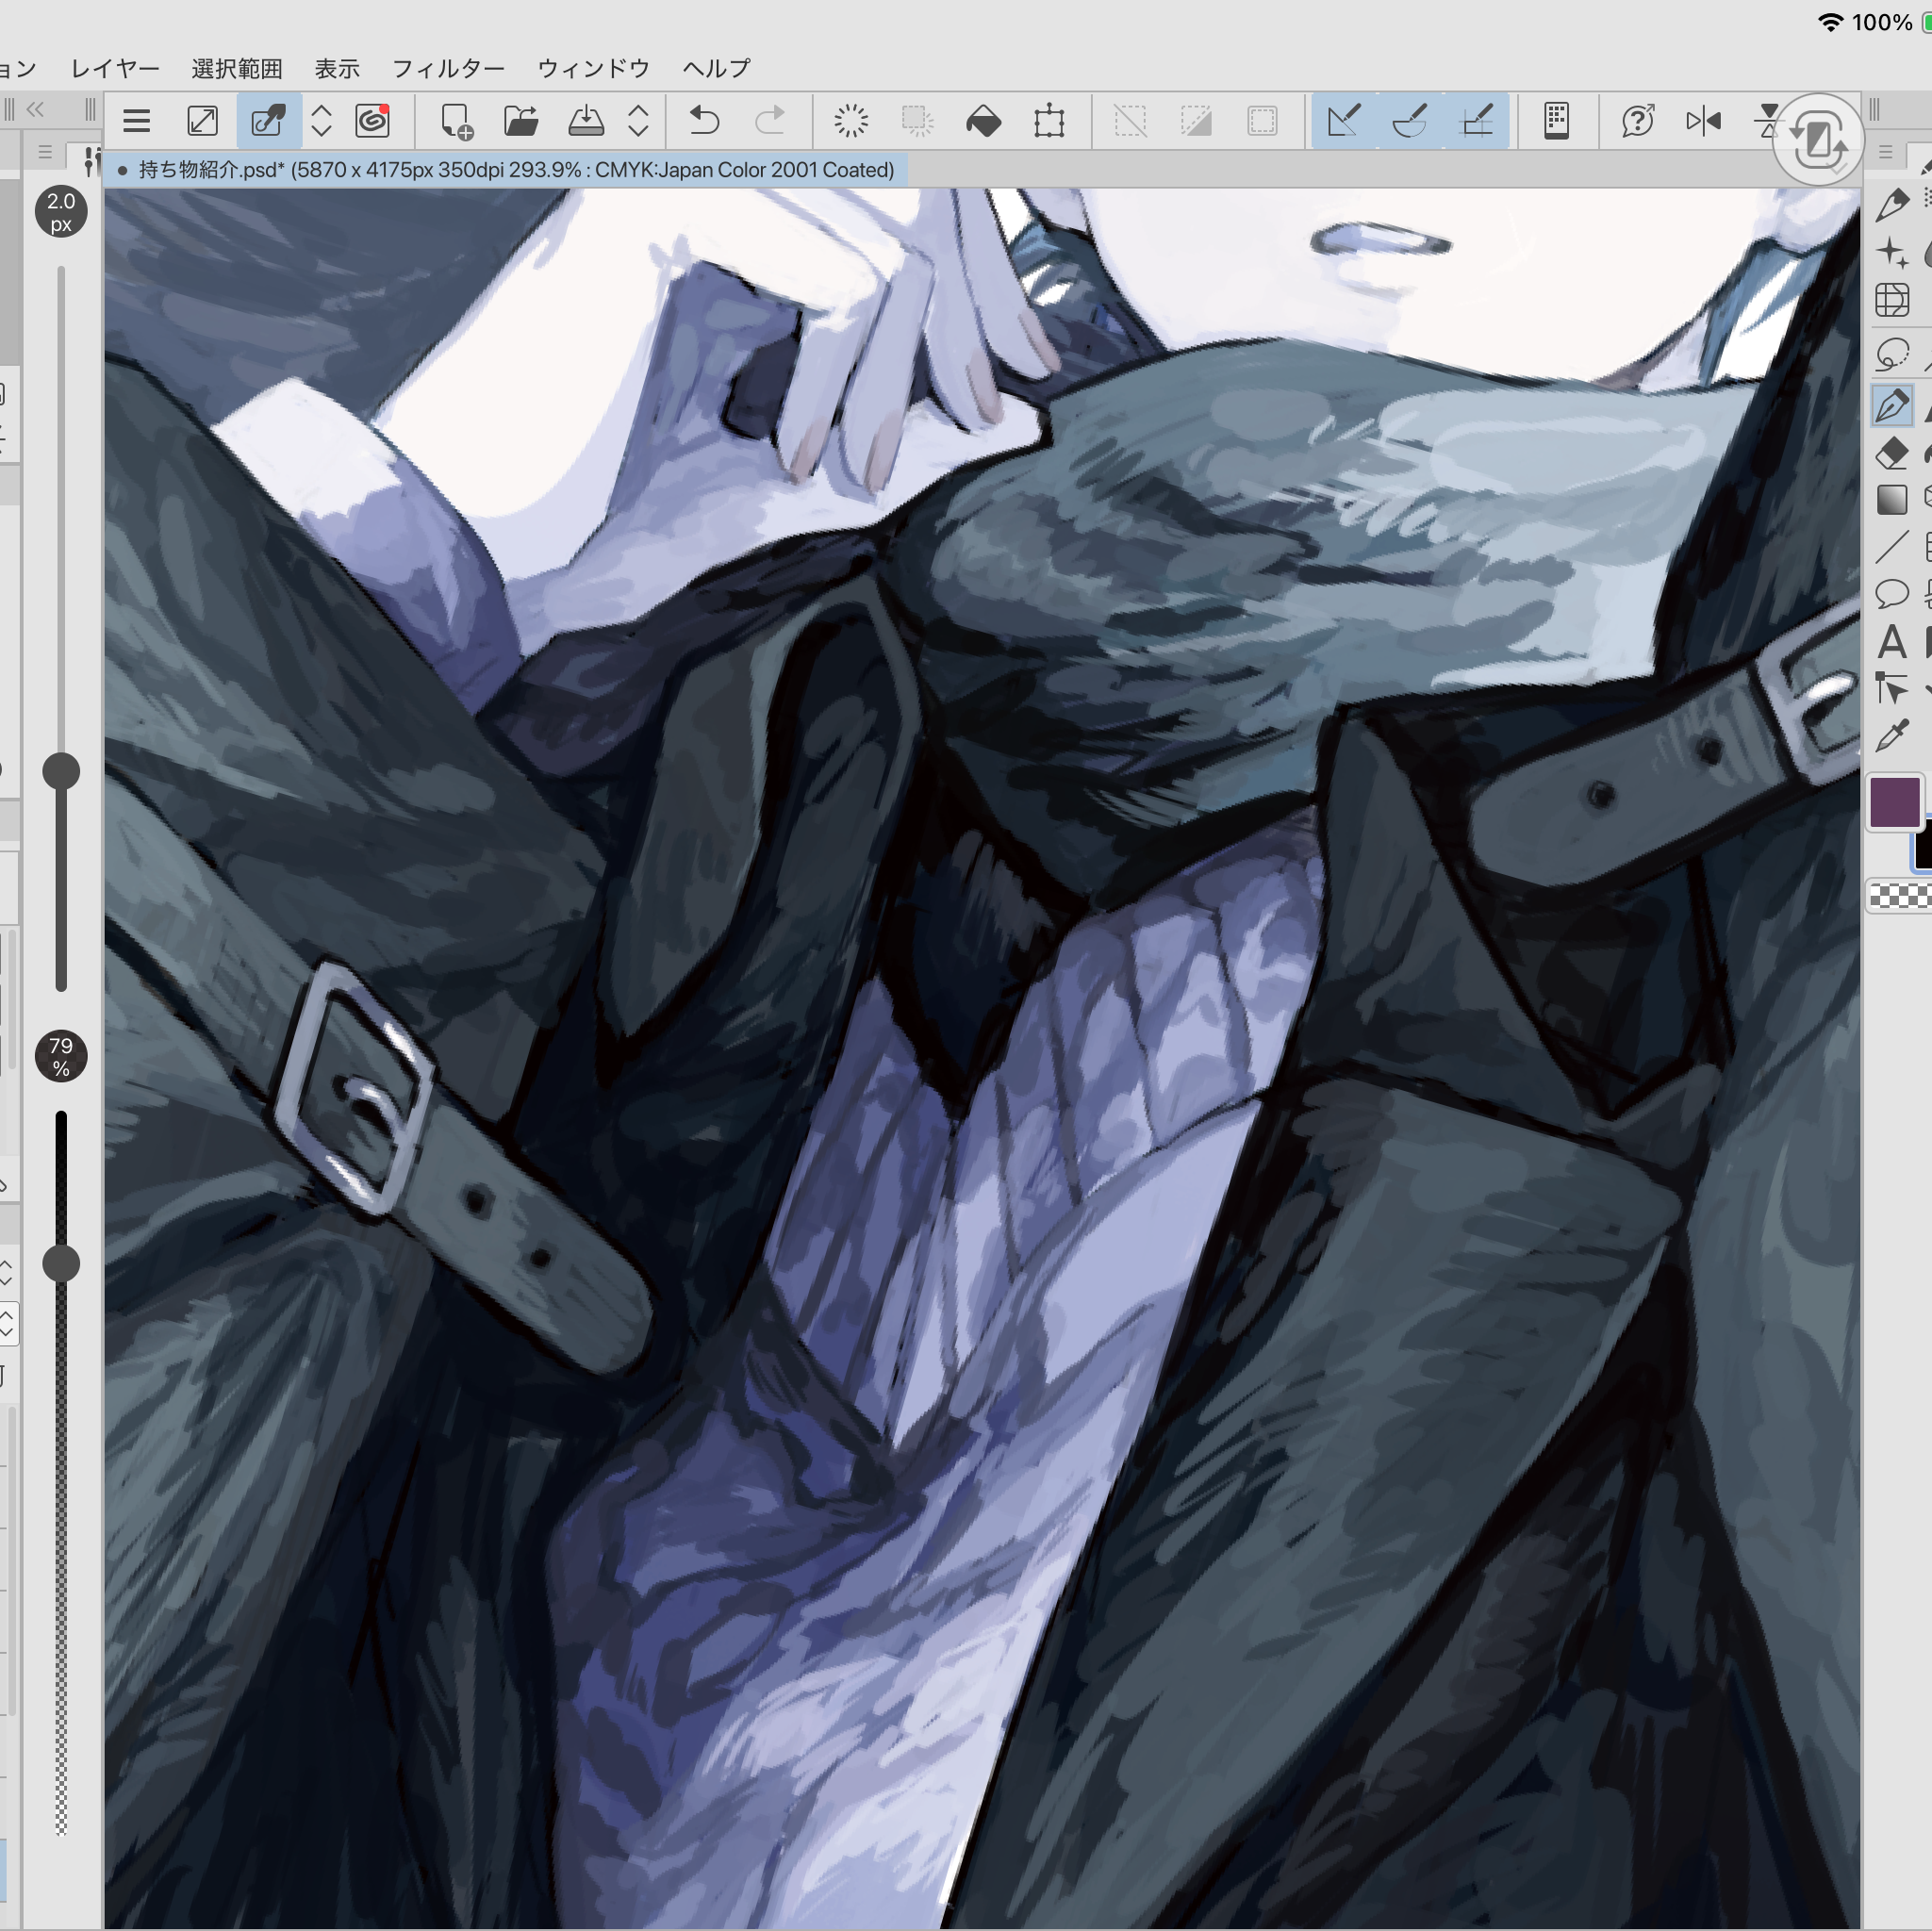
Task: Click the Undo arrow in command bar
Action: 704,121
